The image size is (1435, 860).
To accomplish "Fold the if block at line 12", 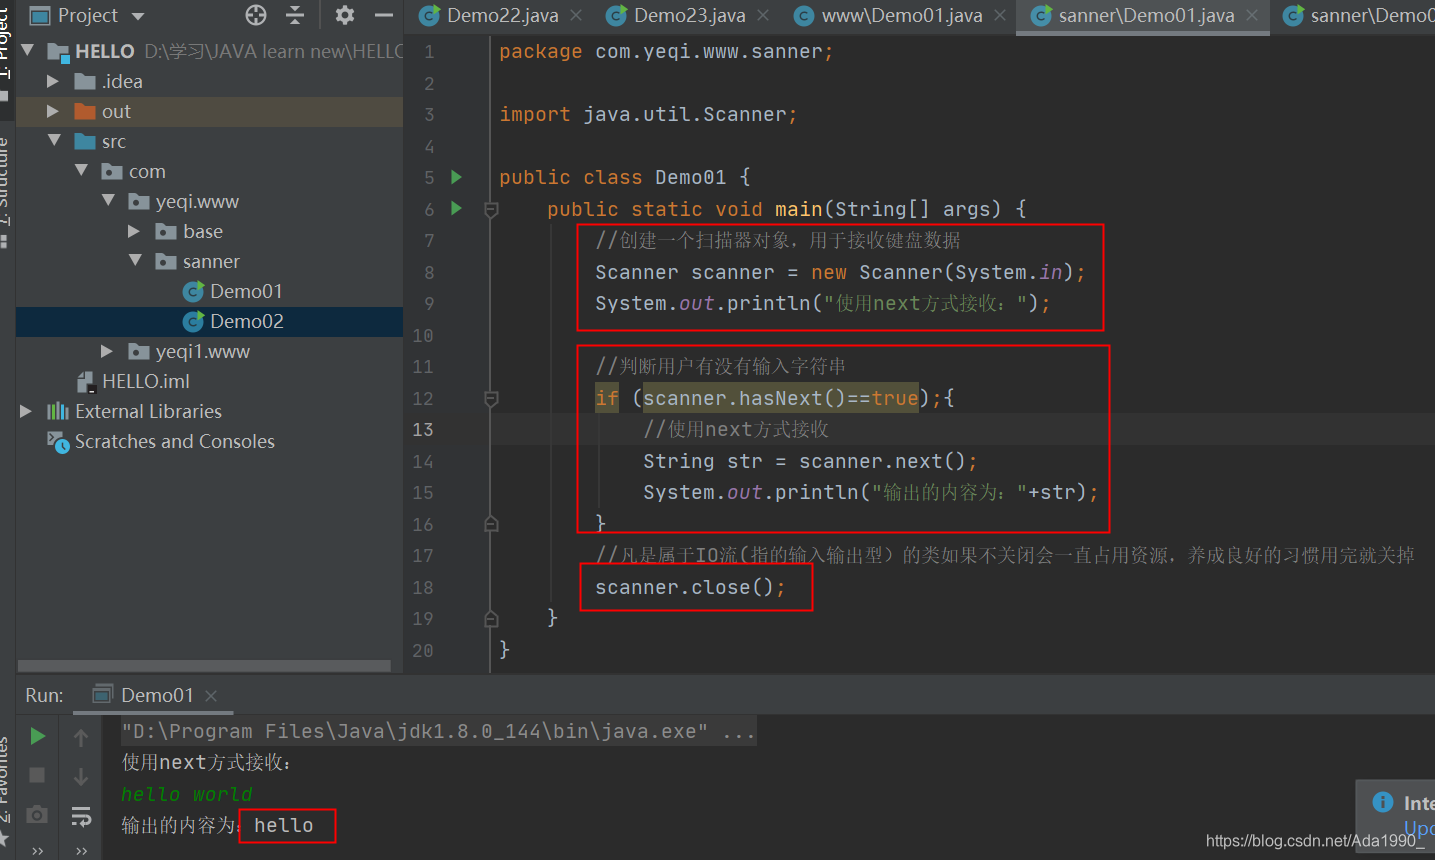I will 491,398.
